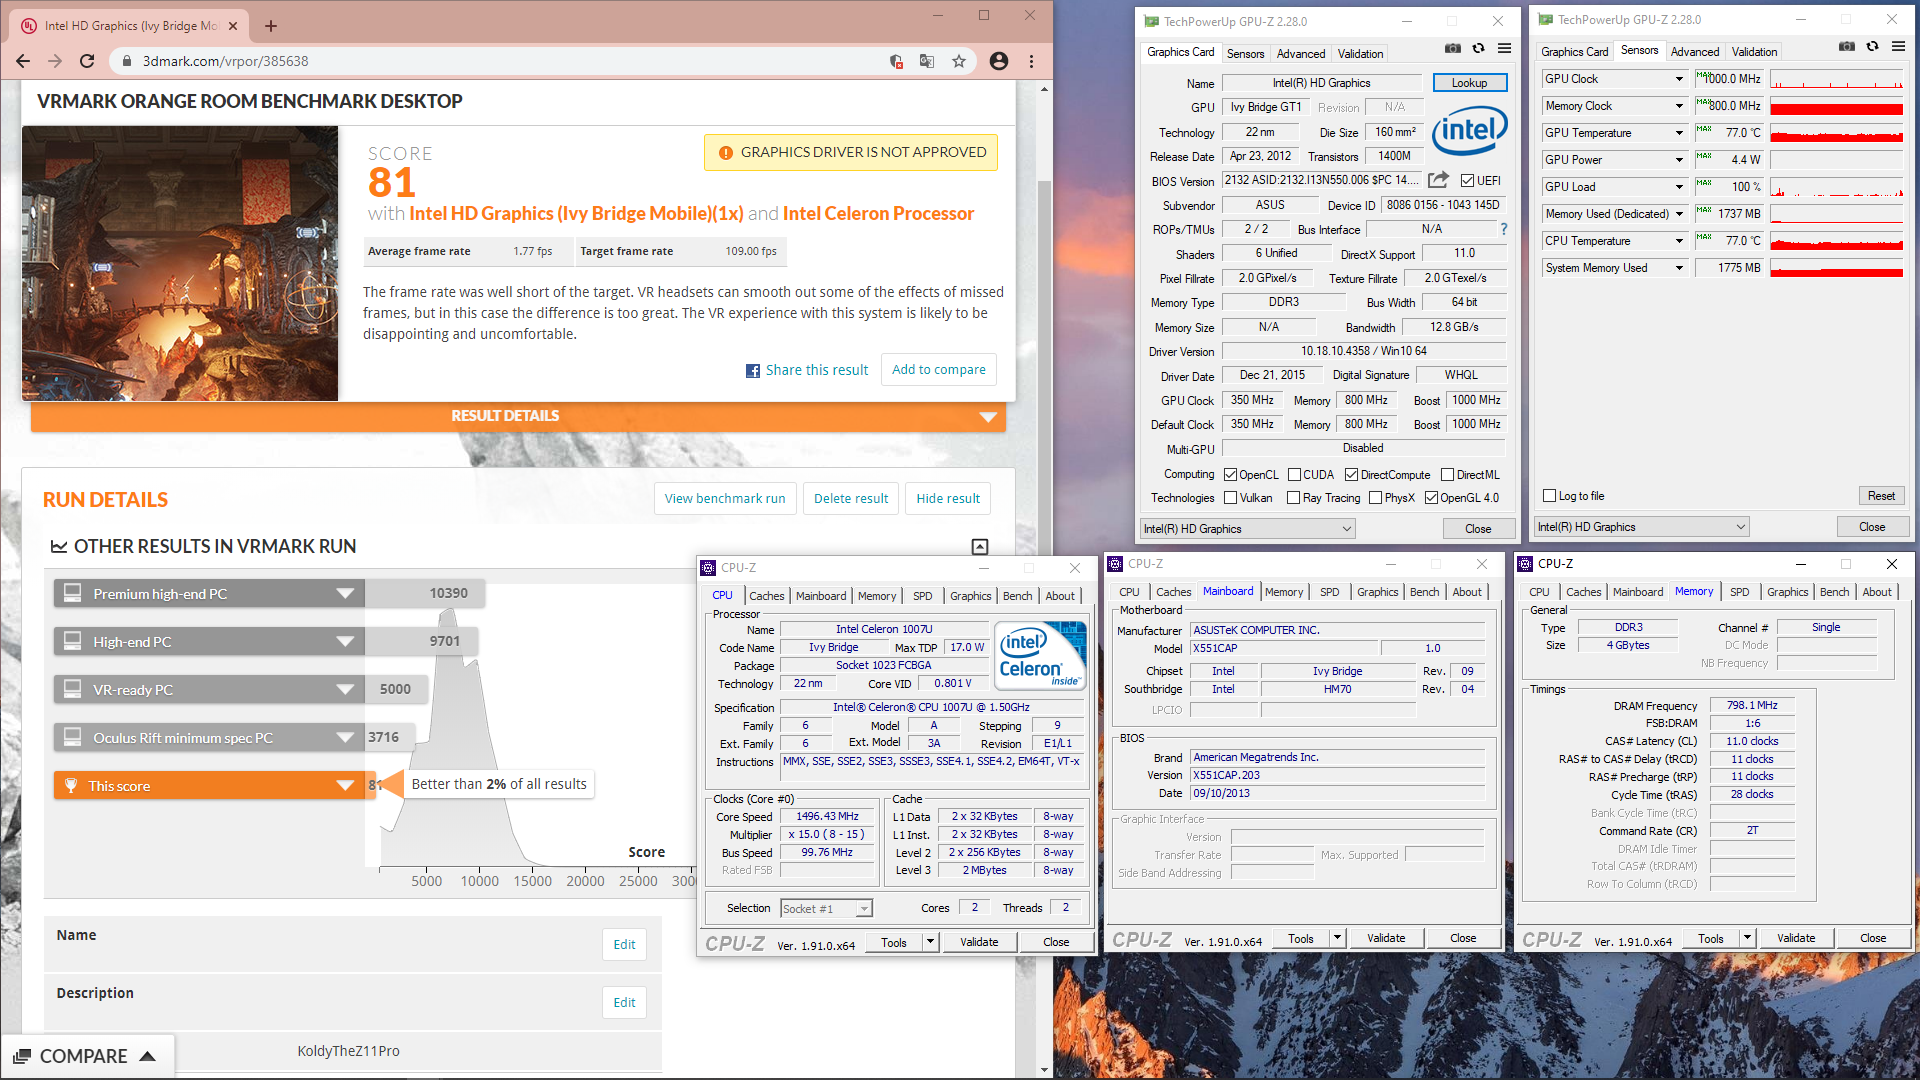This screenshot has height=1080, width=1920.
Task: Click the Lookup button in GPU-Z
Action: [1469, 83]
